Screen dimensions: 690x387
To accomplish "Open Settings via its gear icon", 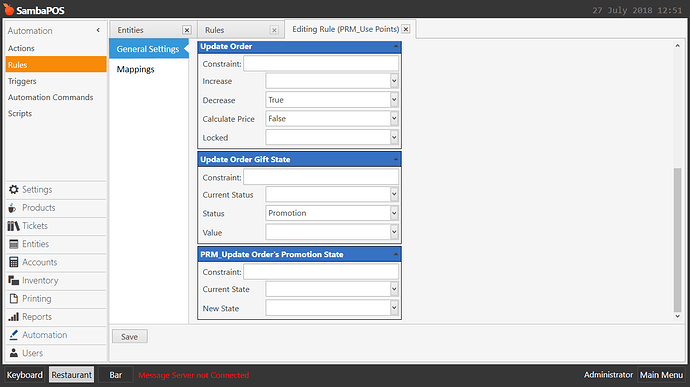I will pos(14,189).
